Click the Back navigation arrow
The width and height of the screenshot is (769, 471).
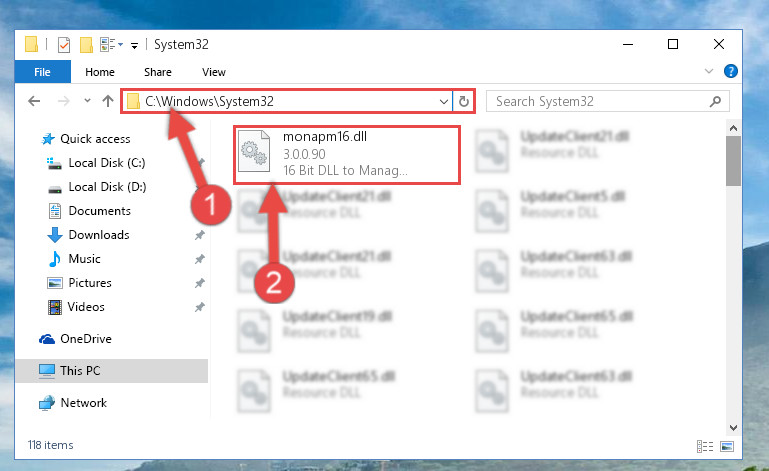point(34,102)
